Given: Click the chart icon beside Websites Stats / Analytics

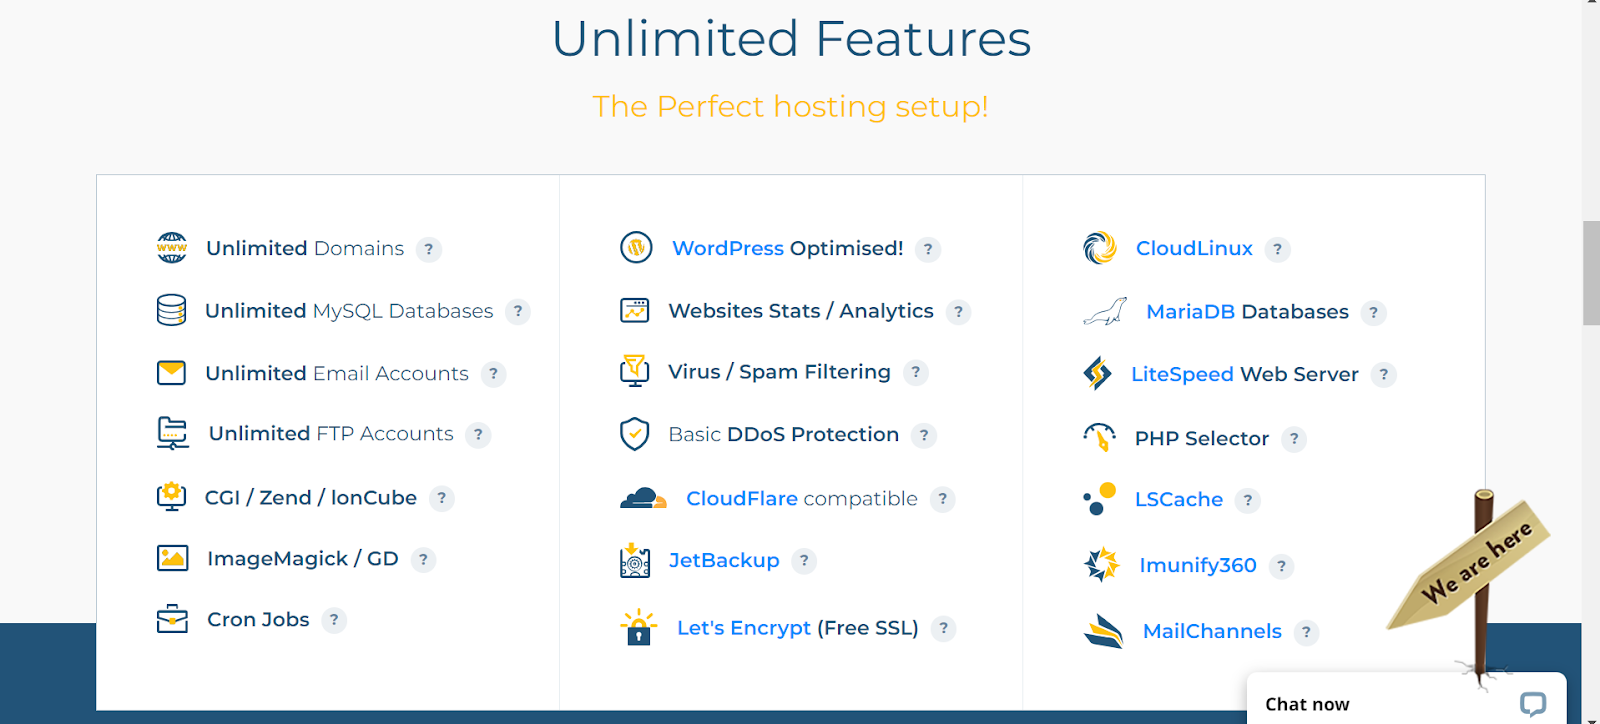Looking at the screenshot, I should (635, 310).
